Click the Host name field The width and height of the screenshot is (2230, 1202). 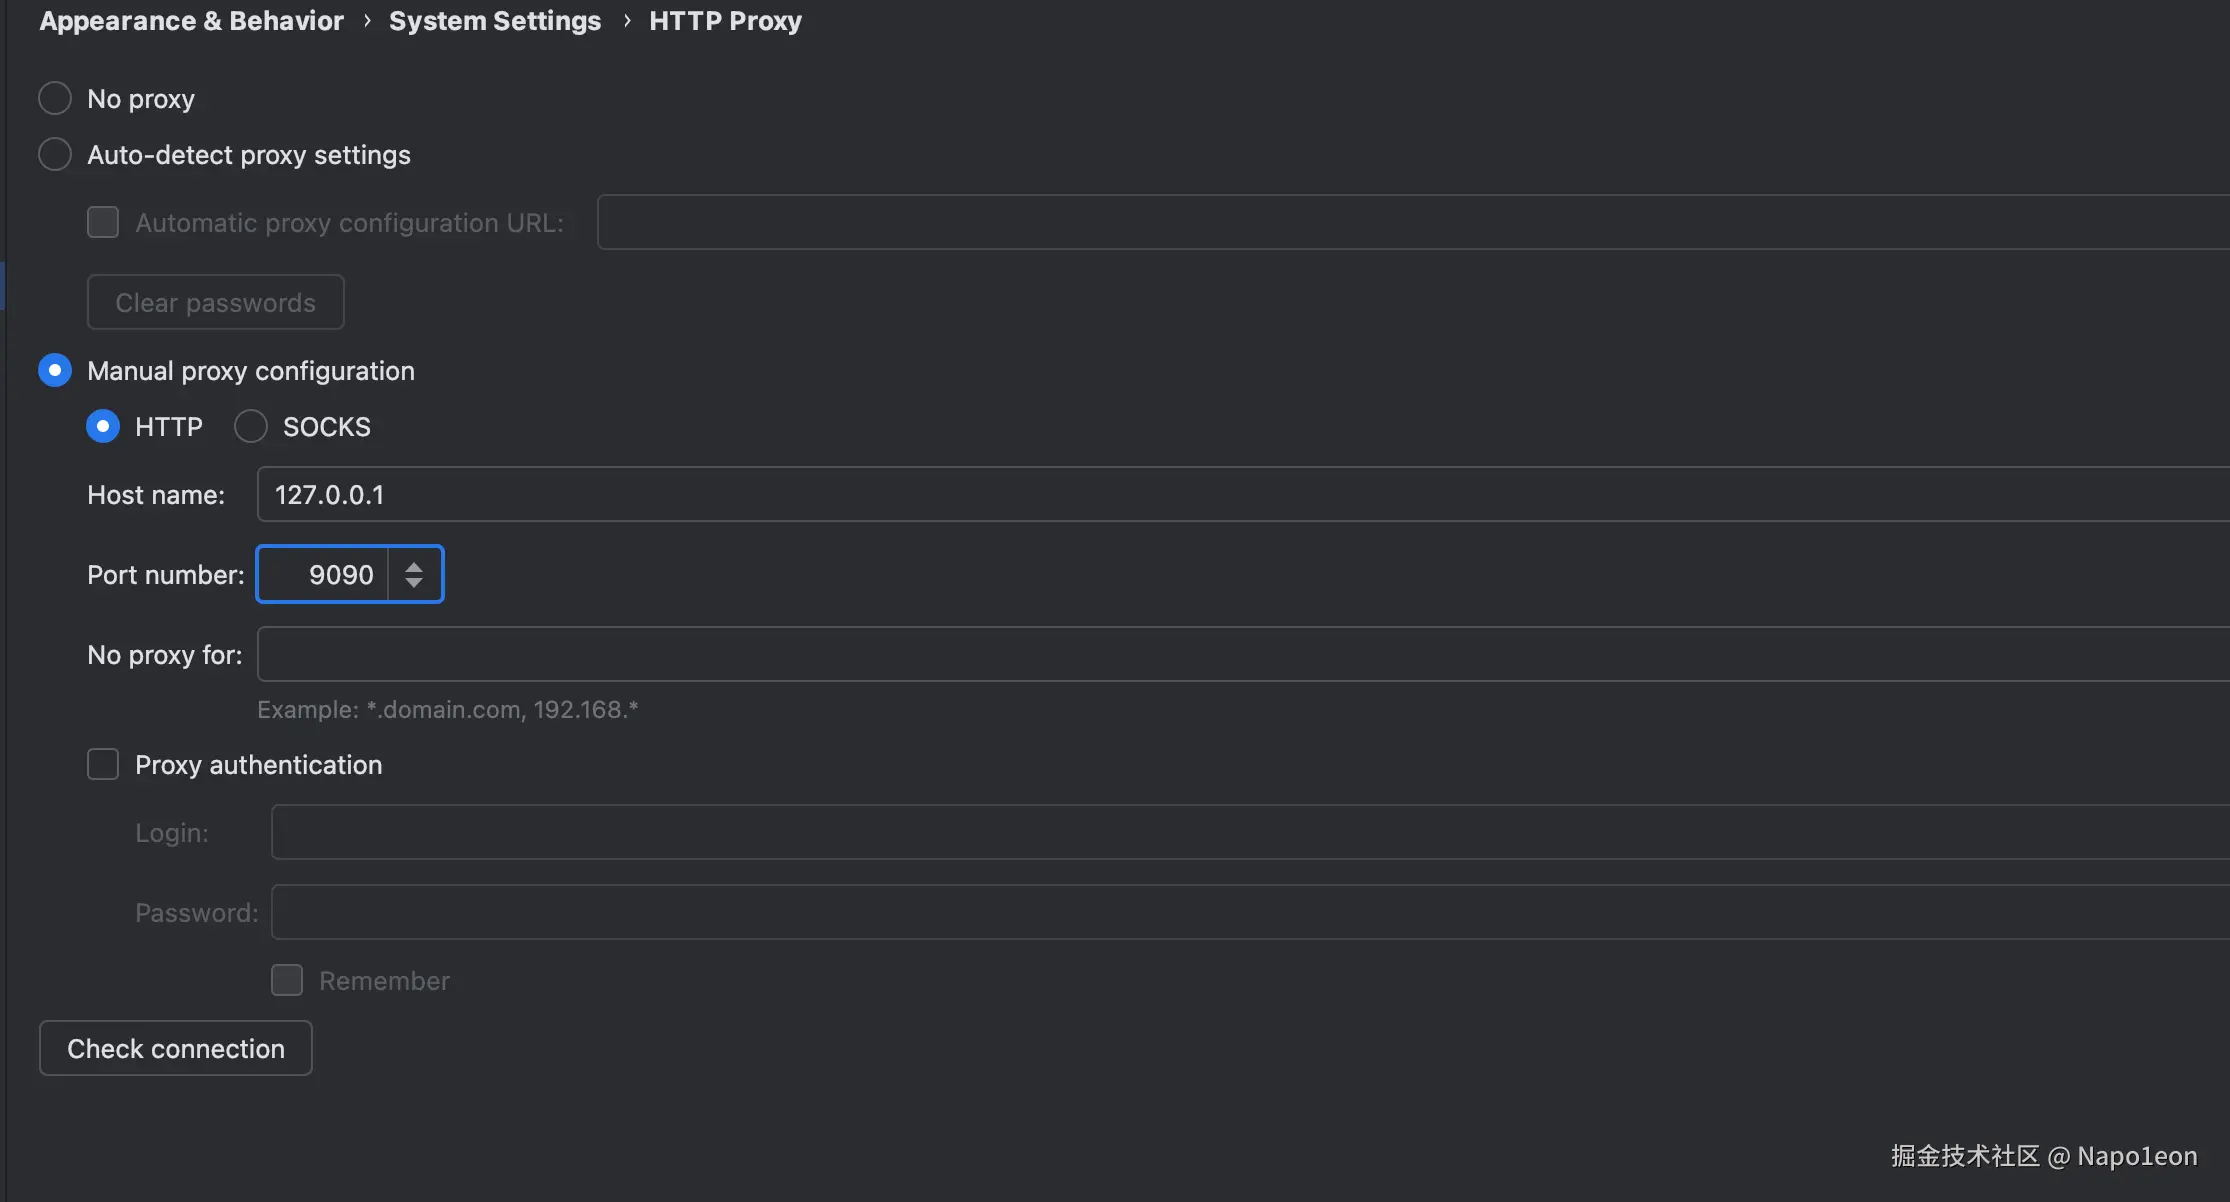click(x=1240, y=494)
